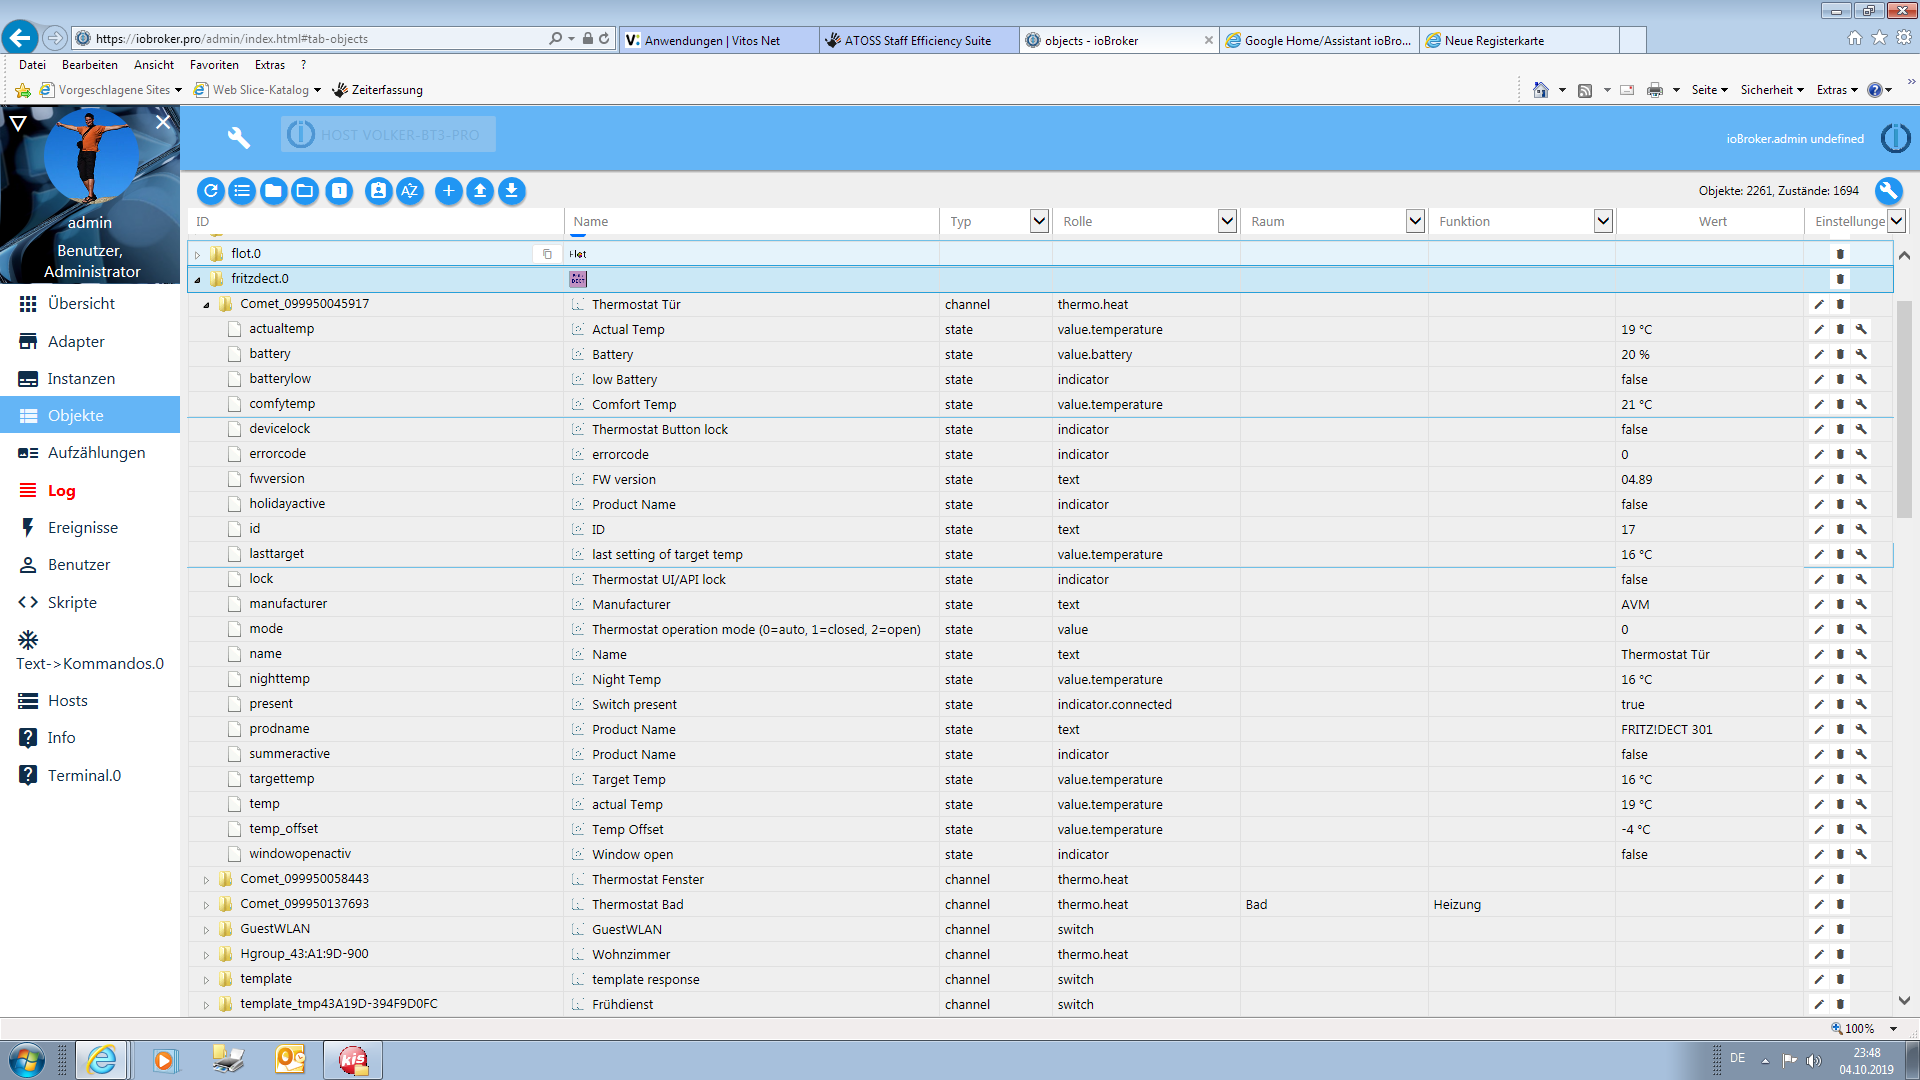Copy flot.0 ID with copy icon

click(547, 254)
